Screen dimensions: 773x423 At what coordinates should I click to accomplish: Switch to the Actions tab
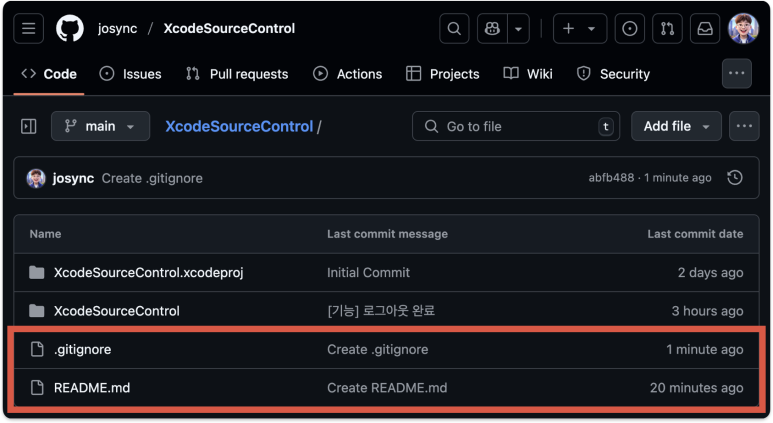pos(348,74)
